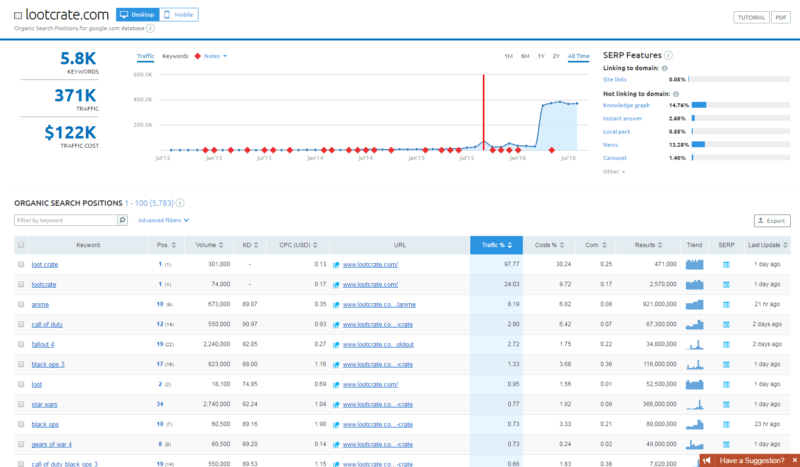
Task: Click info icon next to Linking to domain
Action: pyautogui.click(x=665, y=68)
